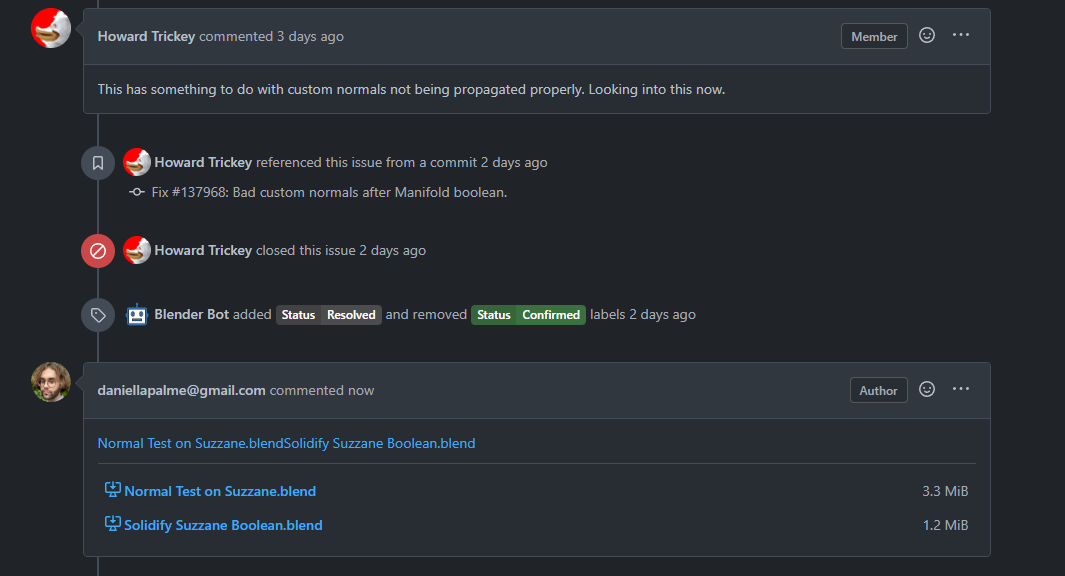The height and width of the screenshot is (576, 1065).
Task: Click daniellapalme's avatar thumbnail
Action: [x=51, y=382]
